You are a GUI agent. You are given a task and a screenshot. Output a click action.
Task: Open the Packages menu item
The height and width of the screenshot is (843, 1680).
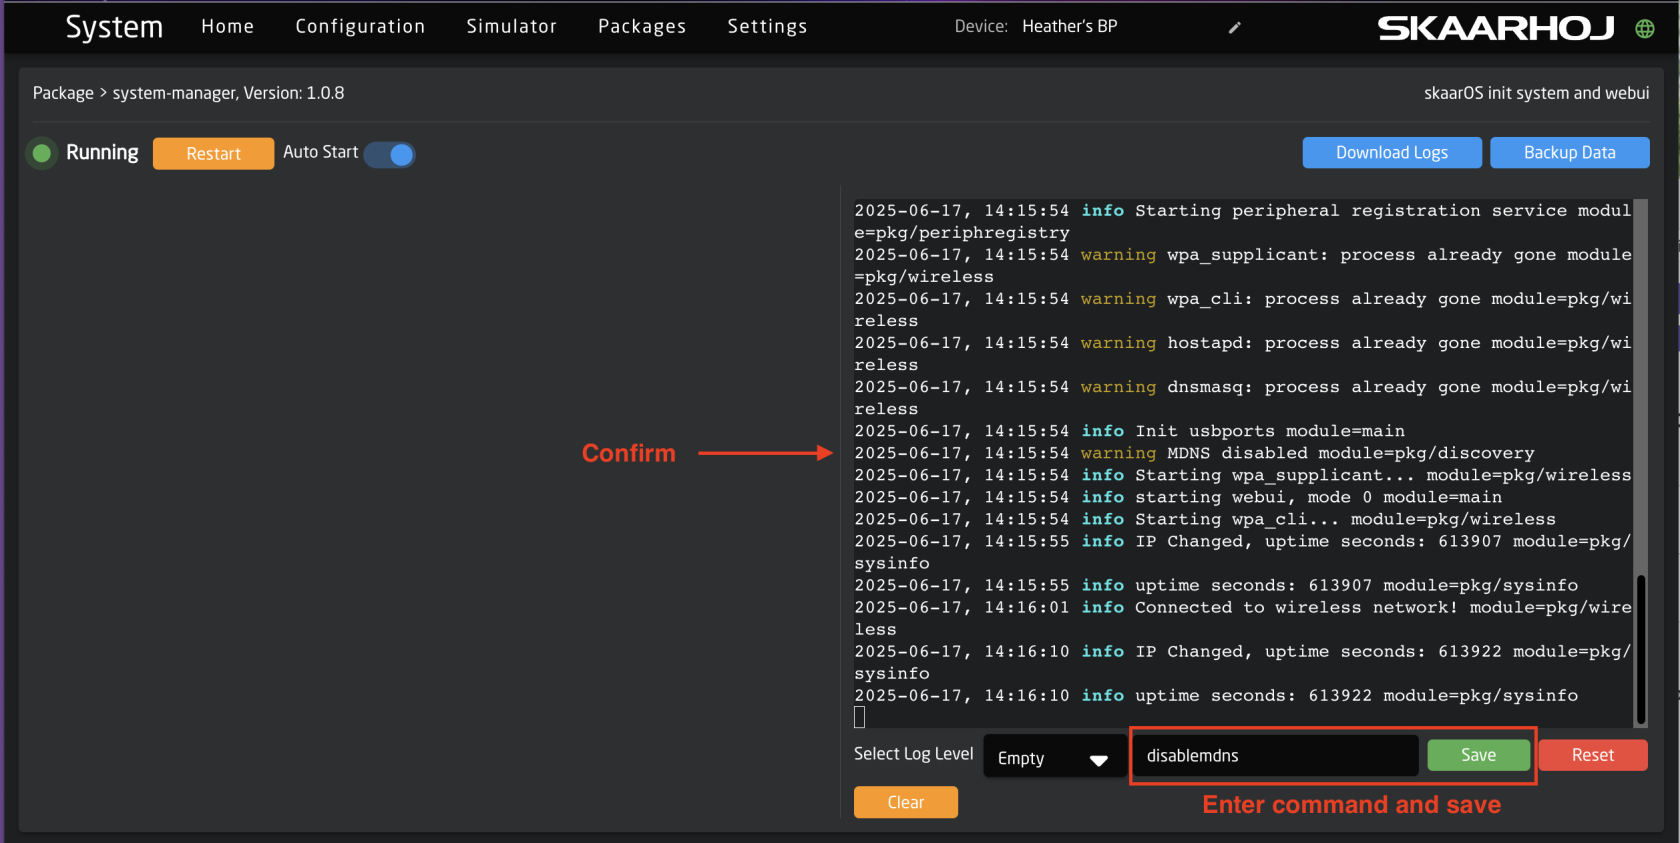(642, 27)
